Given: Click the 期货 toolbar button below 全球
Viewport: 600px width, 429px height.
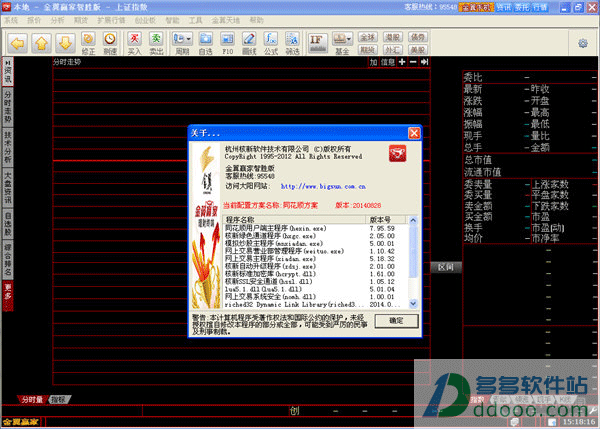Looking at the screenshot, I should pyautogui.click(x=368, y=49).
